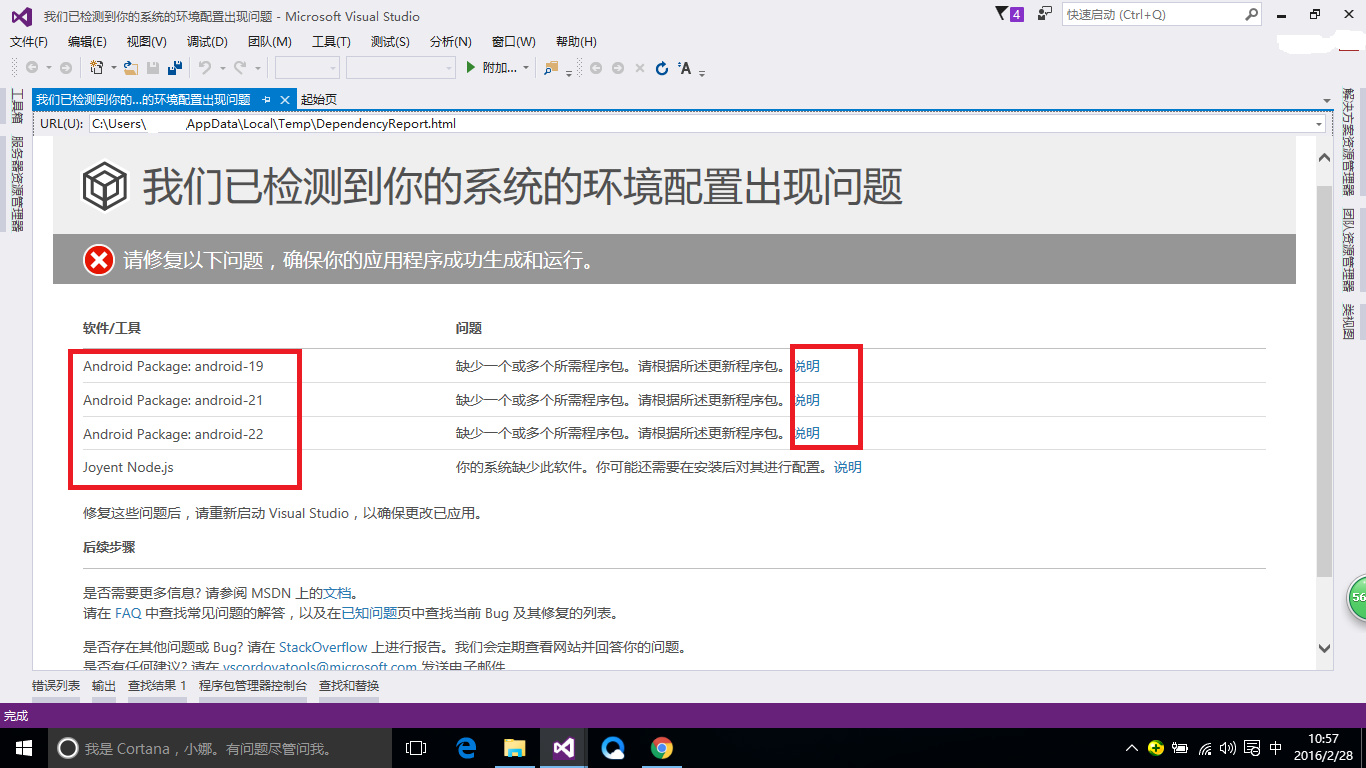Click the Task View taskbar icon

[x=416, y=748]
